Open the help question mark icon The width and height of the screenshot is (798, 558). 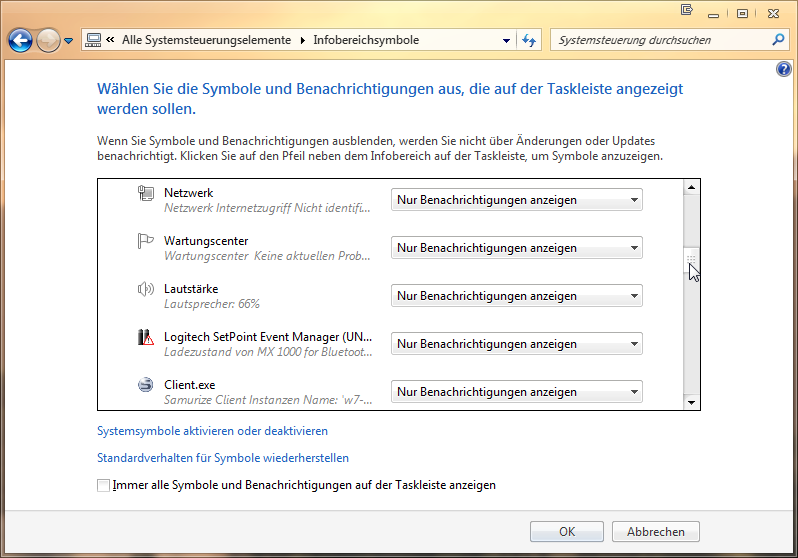784,69
